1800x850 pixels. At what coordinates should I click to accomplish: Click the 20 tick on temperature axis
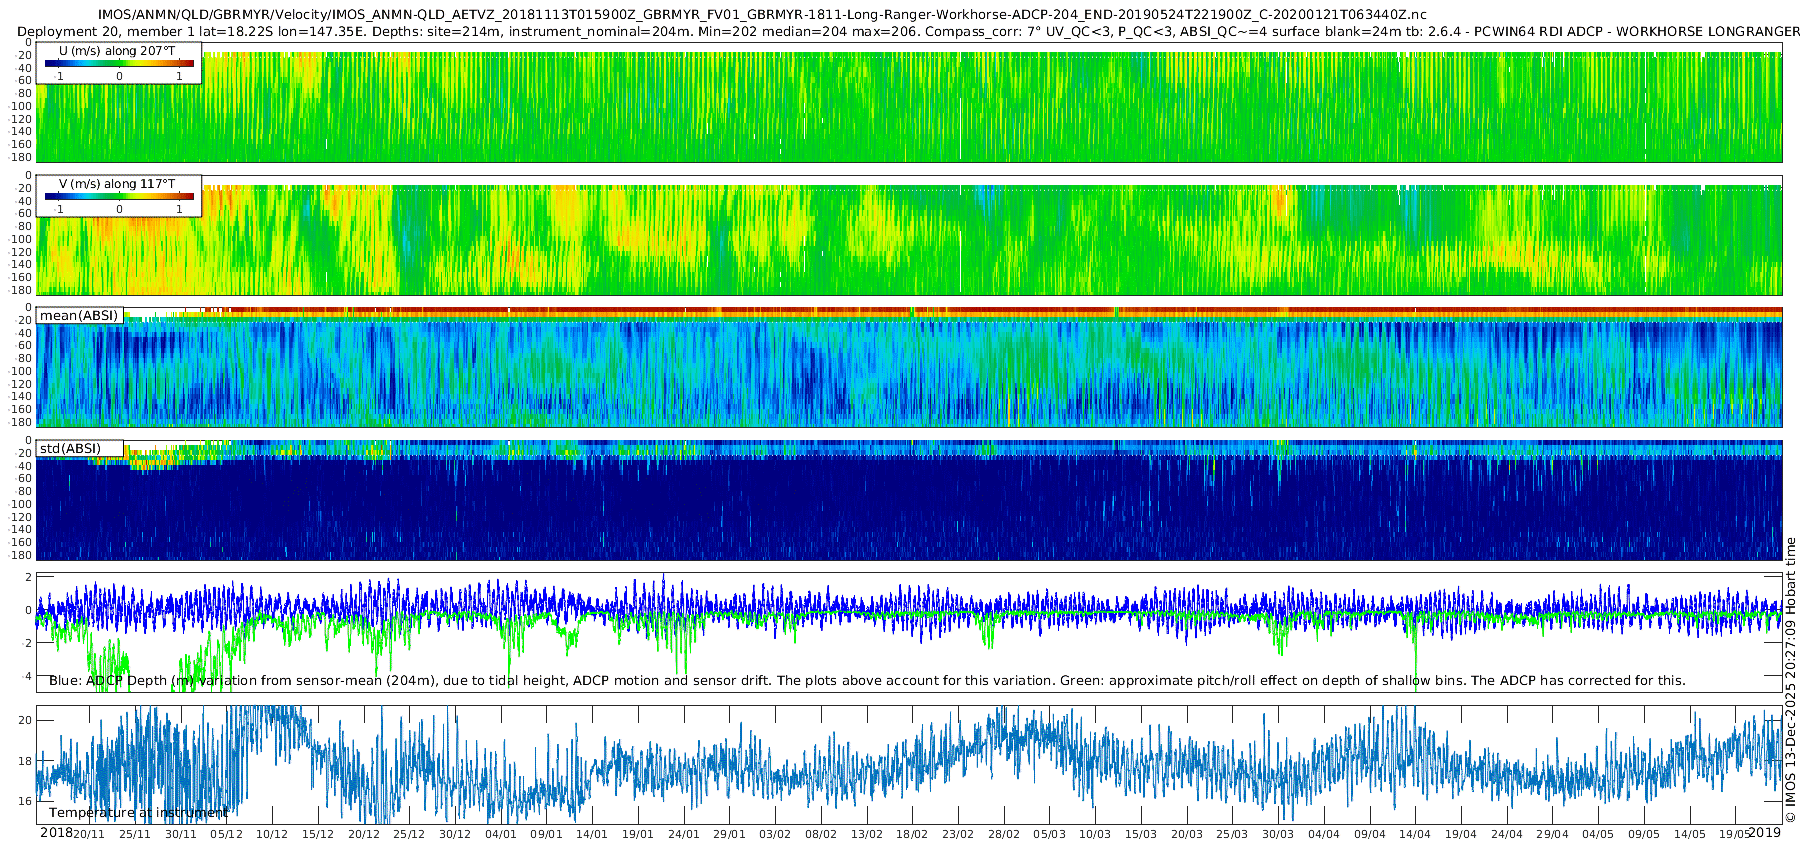coord(26,720)
